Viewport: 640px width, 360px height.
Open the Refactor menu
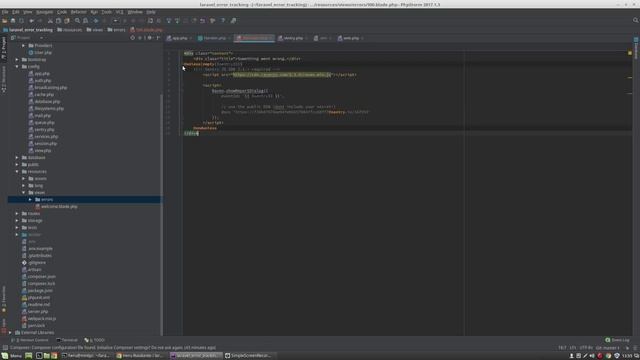[78, 12]
